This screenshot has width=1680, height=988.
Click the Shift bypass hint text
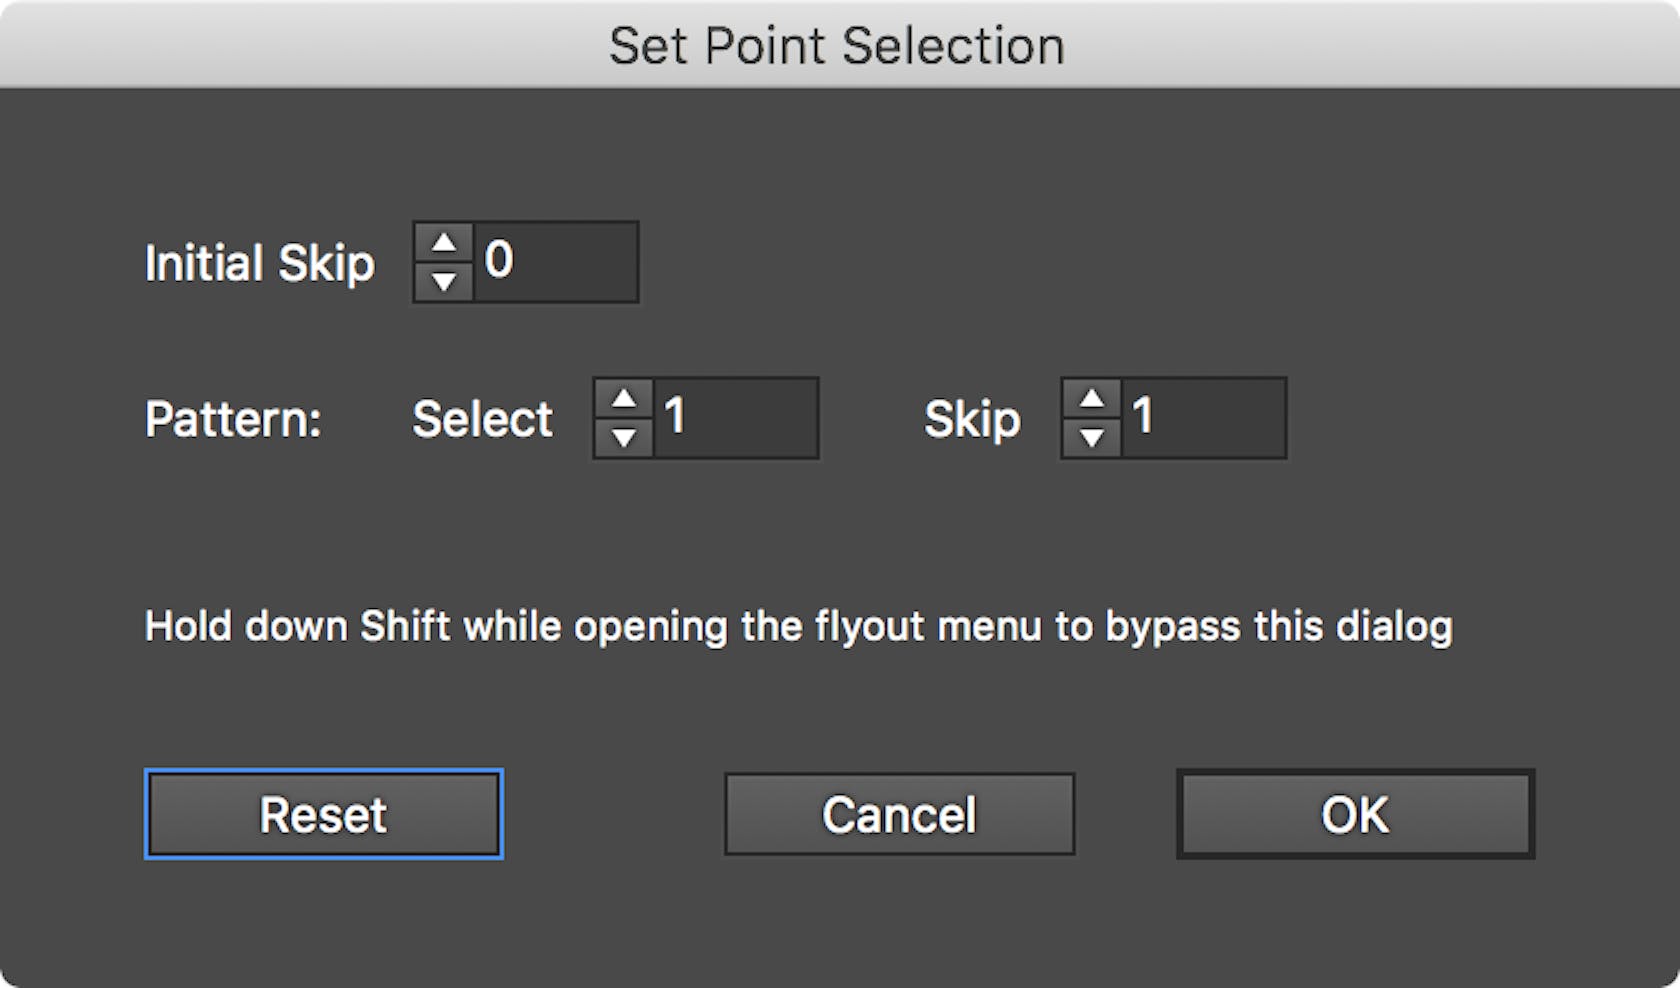tap(800, 627)
